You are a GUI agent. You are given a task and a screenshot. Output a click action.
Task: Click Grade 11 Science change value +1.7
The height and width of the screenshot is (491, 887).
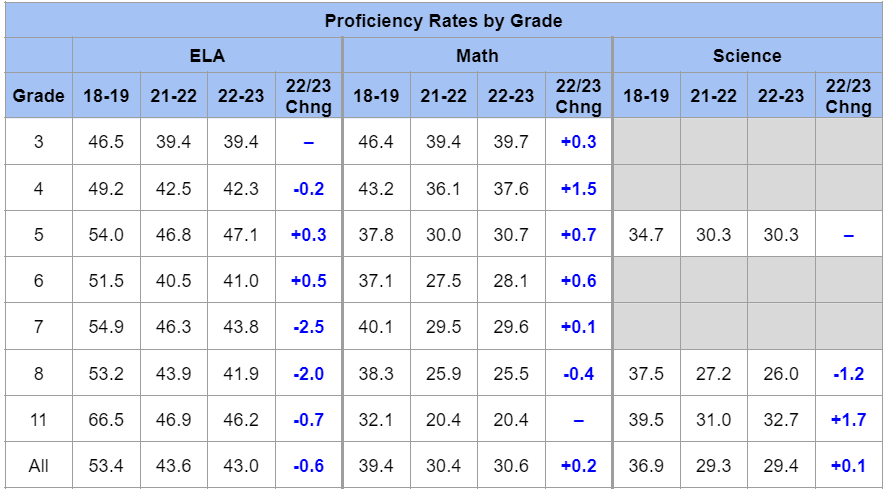[848, 420]
